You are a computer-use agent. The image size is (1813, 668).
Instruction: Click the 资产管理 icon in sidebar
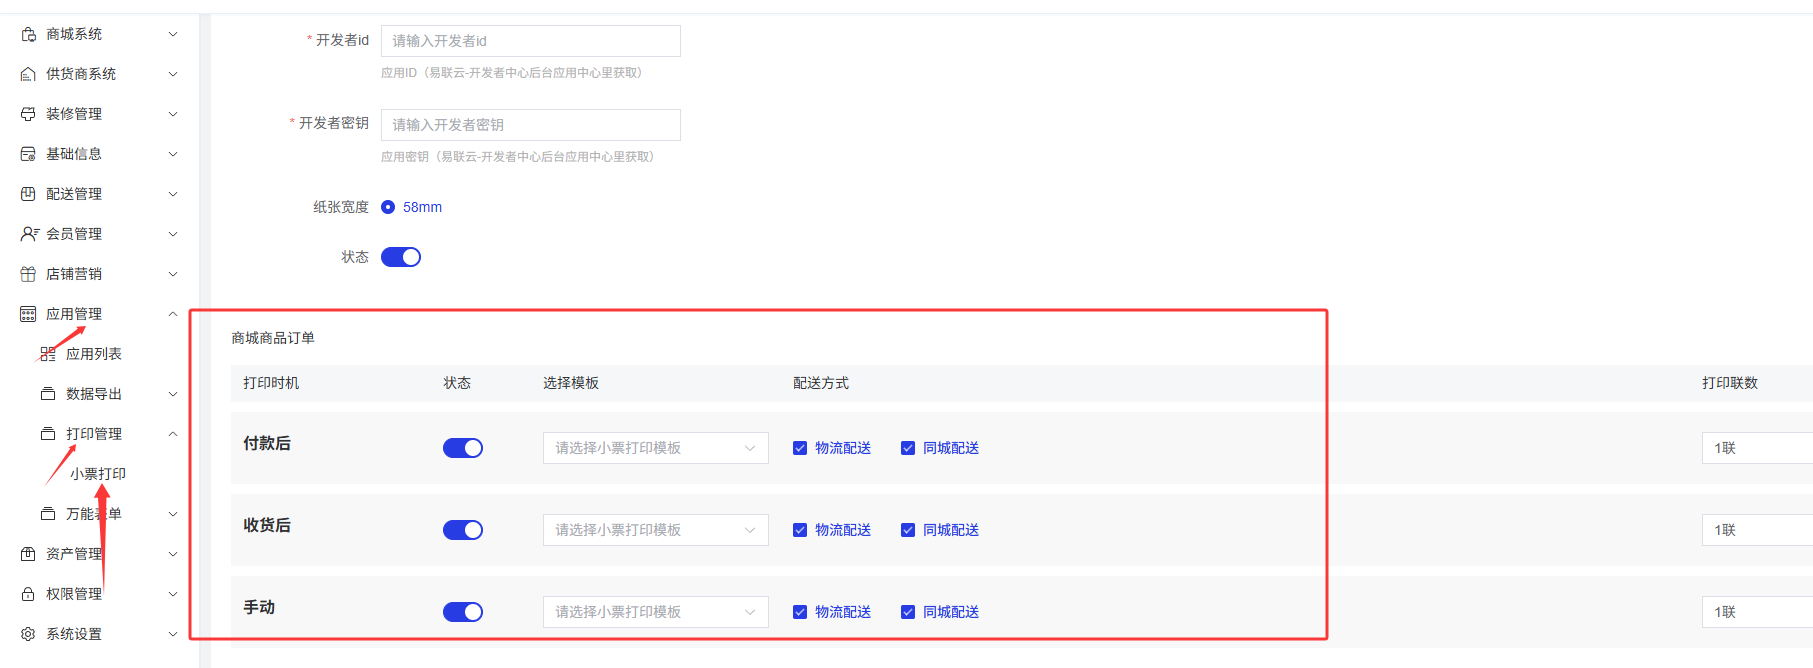point(28,554)
